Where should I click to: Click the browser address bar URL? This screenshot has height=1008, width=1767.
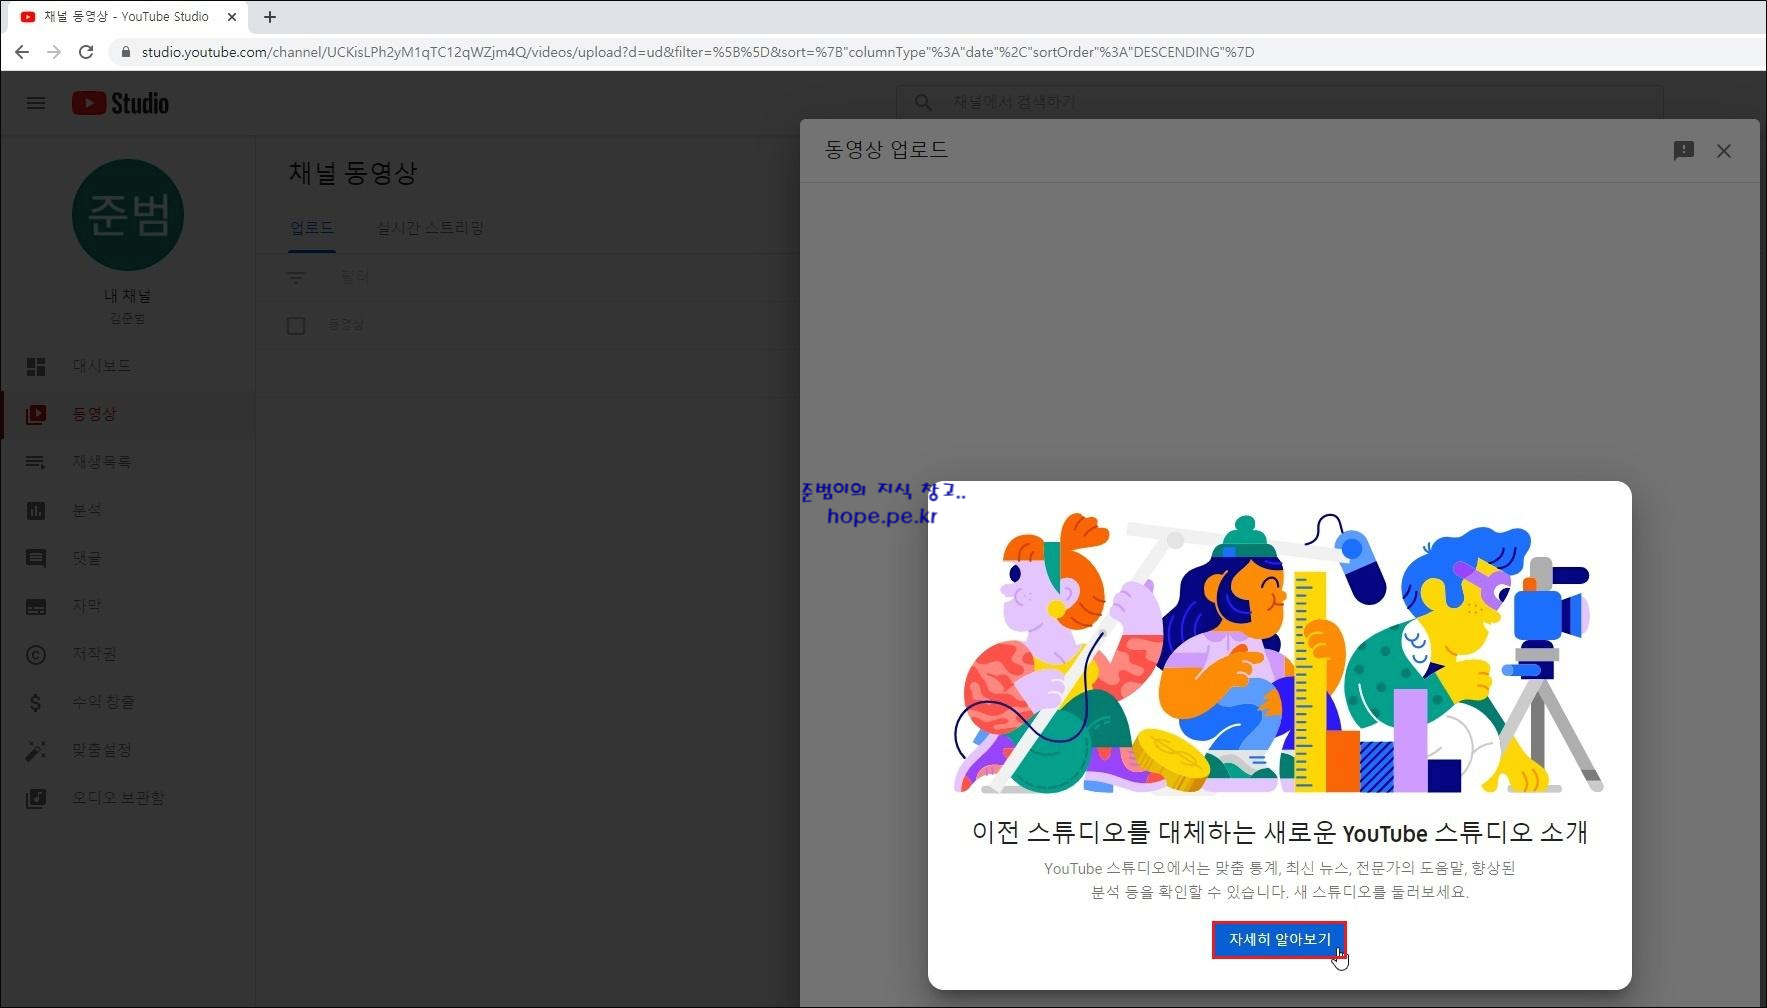(x=698, y=52)
